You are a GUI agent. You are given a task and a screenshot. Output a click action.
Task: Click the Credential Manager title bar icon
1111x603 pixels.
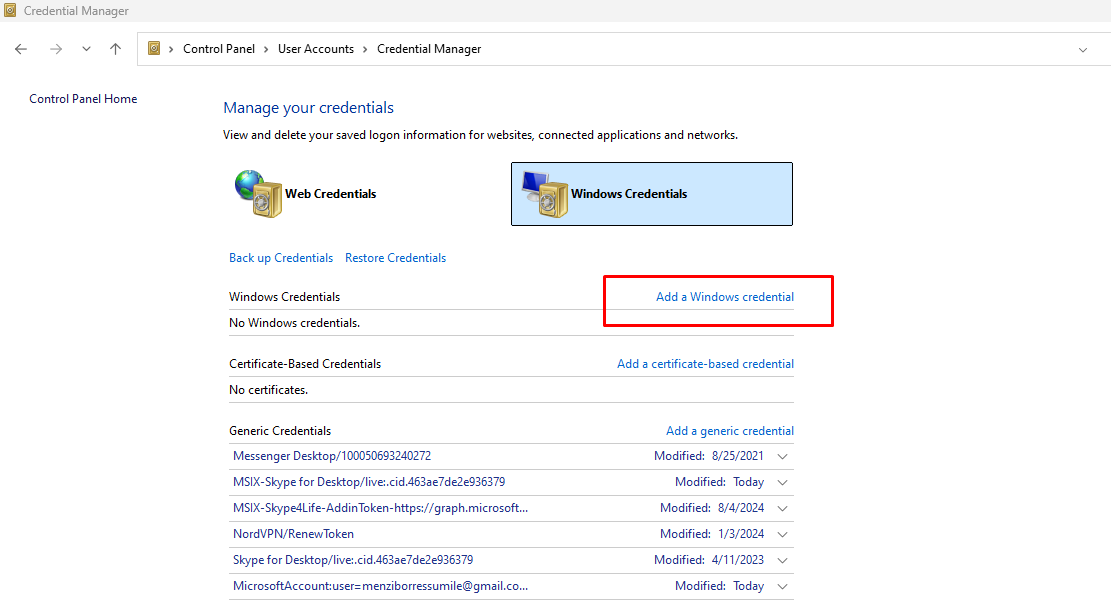tap(10, 10)
